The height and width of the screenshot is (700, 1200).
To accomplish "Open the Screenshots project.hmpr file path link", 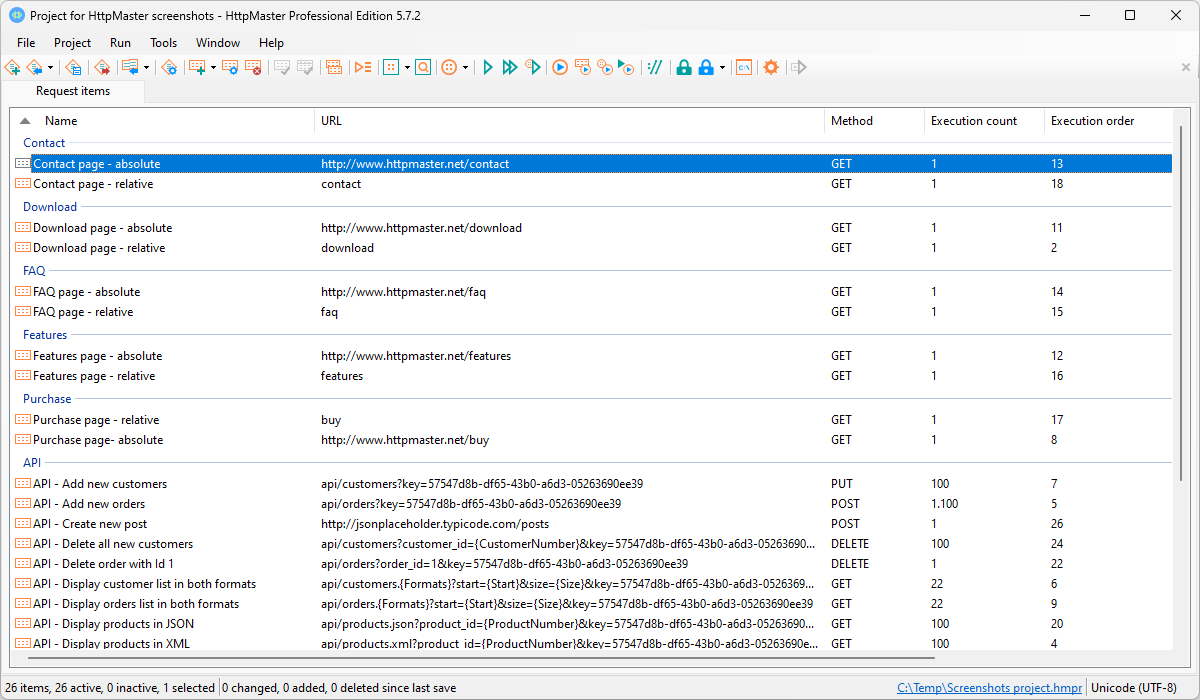I will (x=989, y=688).
